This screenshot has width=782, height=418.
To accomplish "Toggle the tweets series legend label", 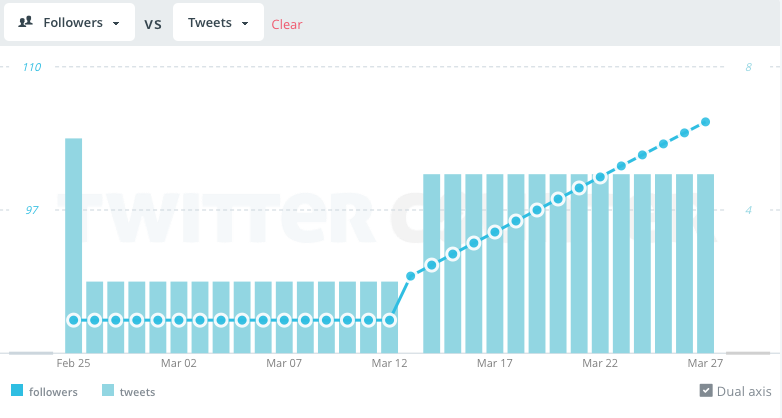I will [x=137, y=392].
